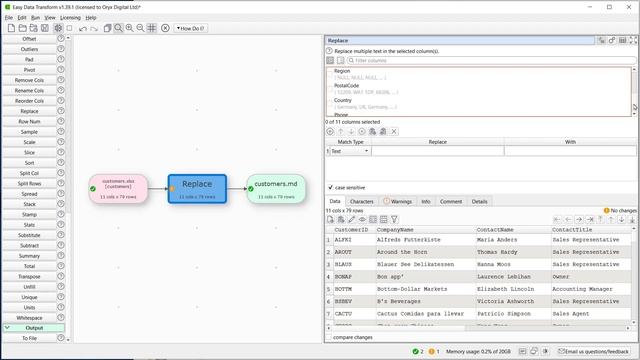Click help icon next to Summary
640x360 pixels.
click(61, 256)
